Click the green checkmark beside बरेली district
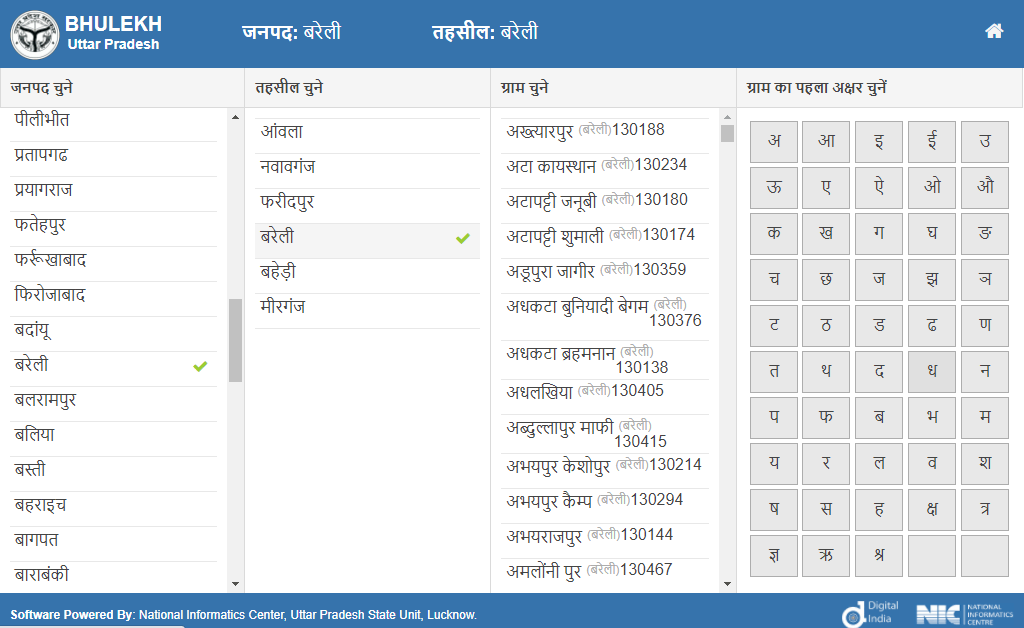The image size is (1024, 628). coord(201,365)
